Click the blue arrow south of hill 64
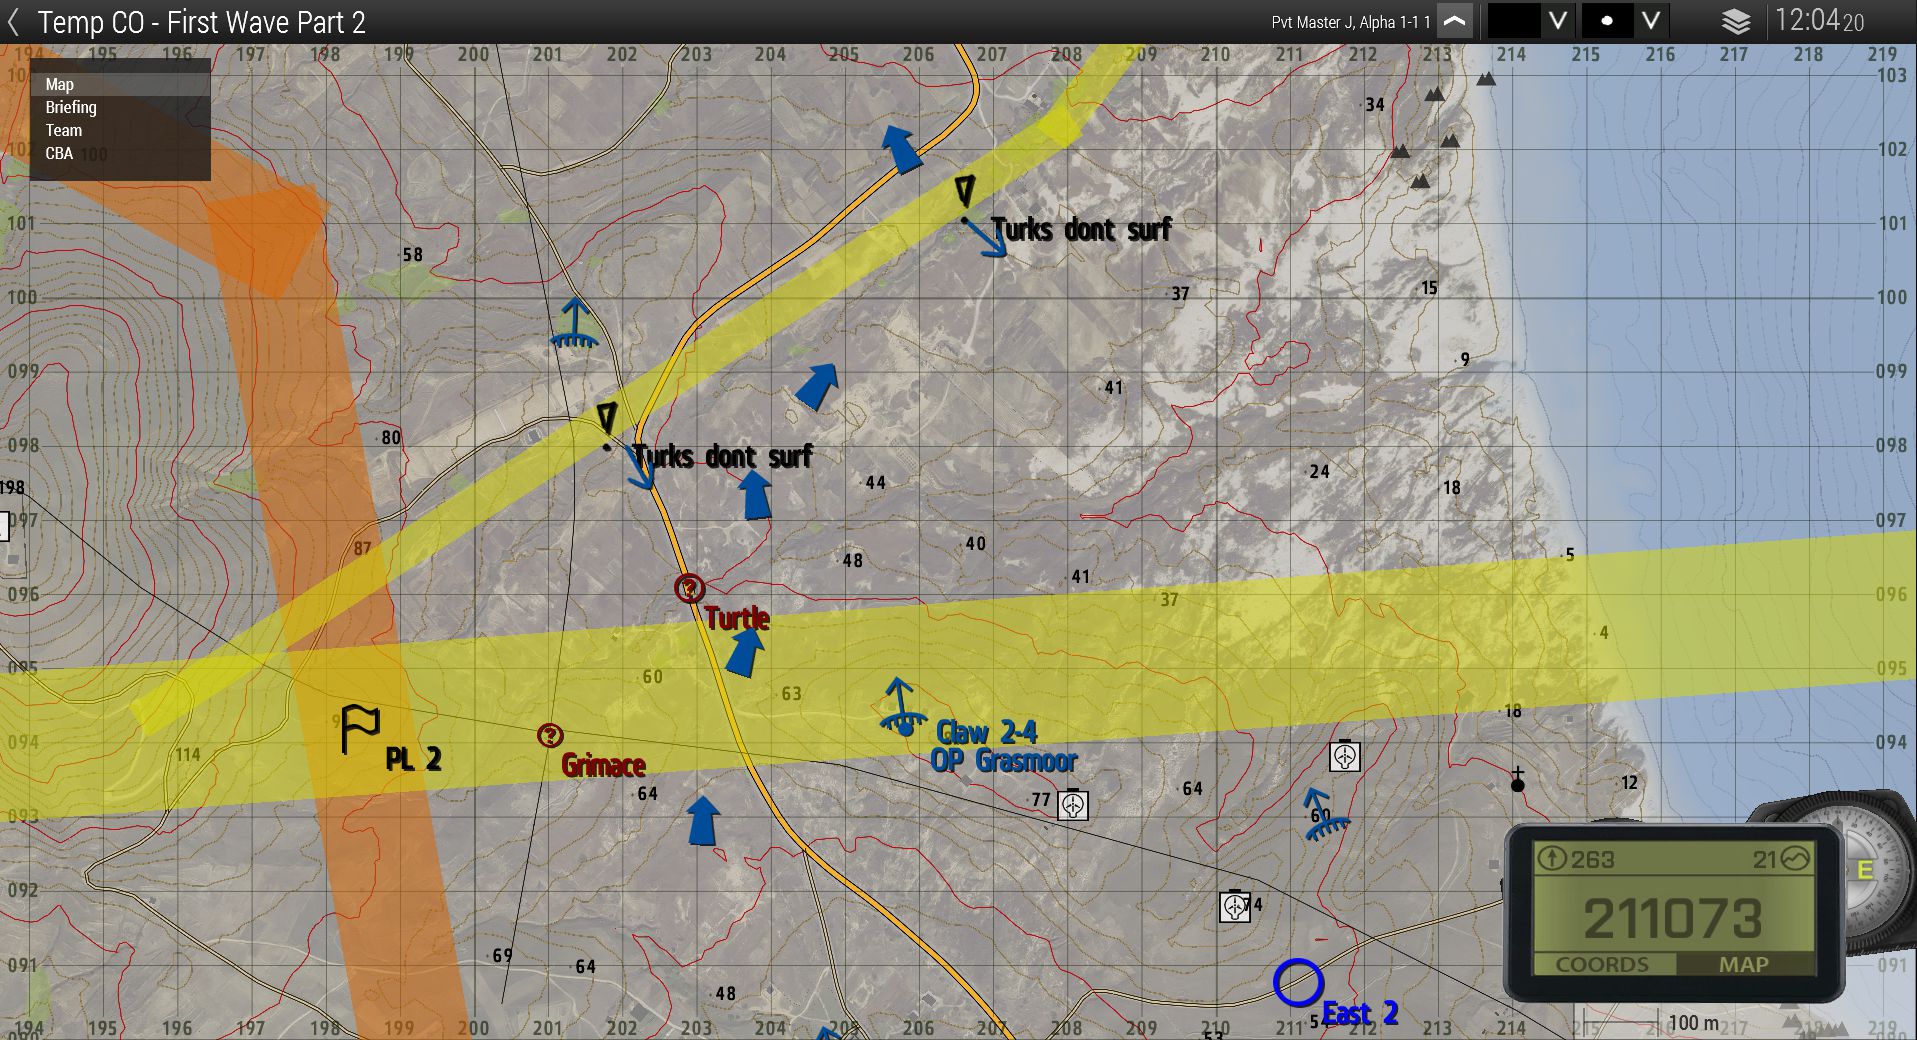Image resolution: width=1917 pixels, height=1040 pixels. [x=703, y=820]
